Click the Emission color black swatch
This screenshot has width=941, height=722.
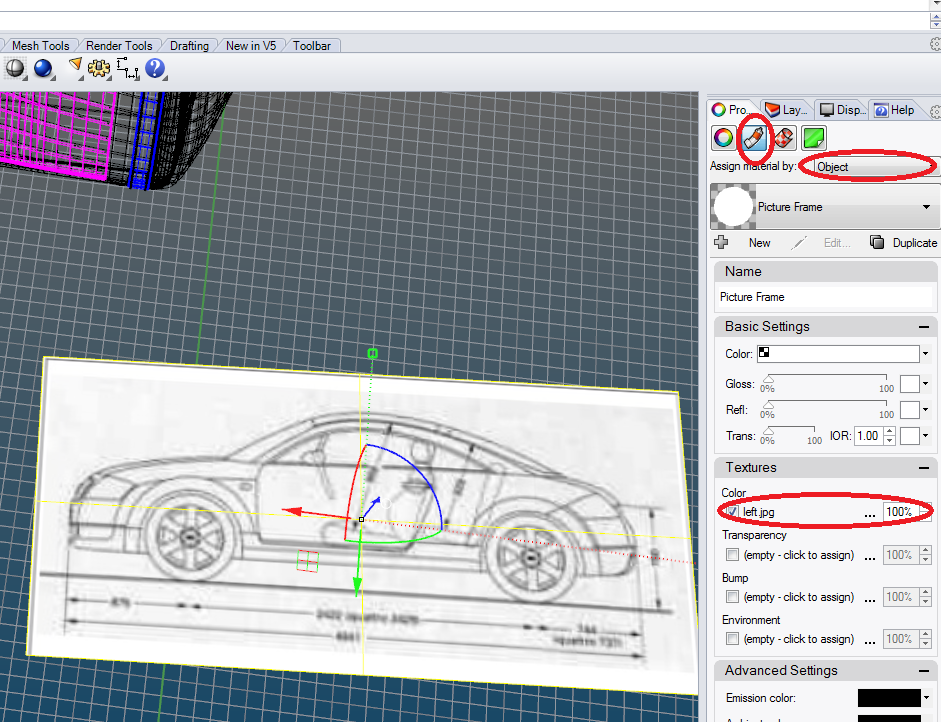pos(888,698)
